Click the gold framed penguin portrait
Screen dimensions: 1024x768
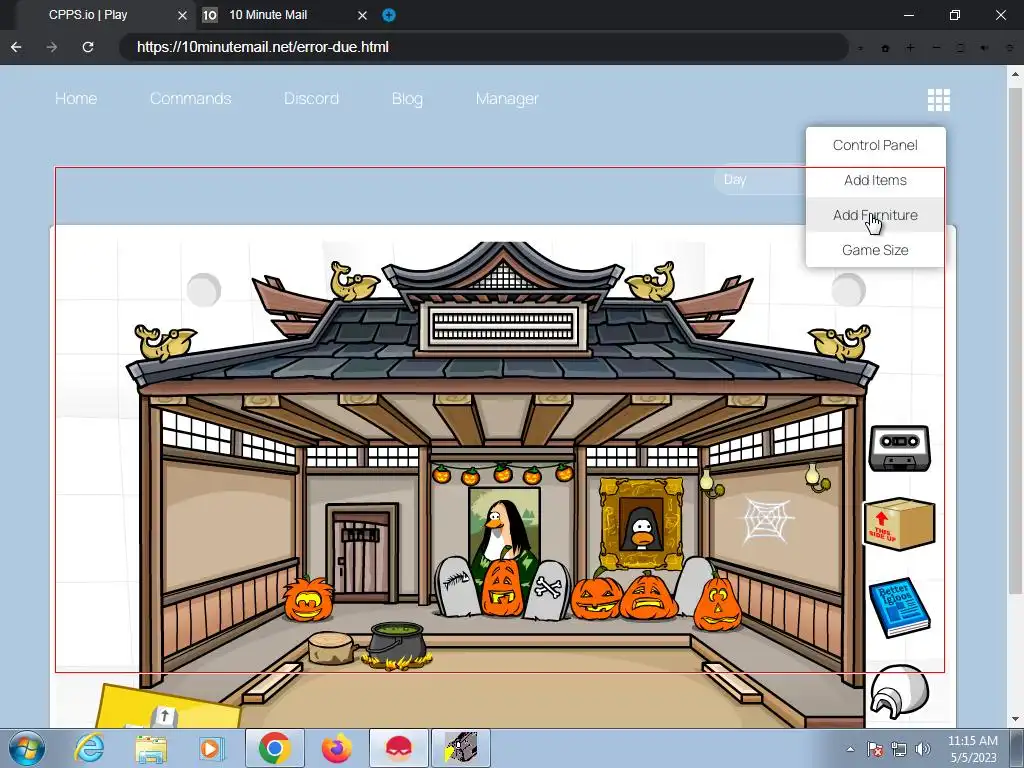click(x=642, y=522)
